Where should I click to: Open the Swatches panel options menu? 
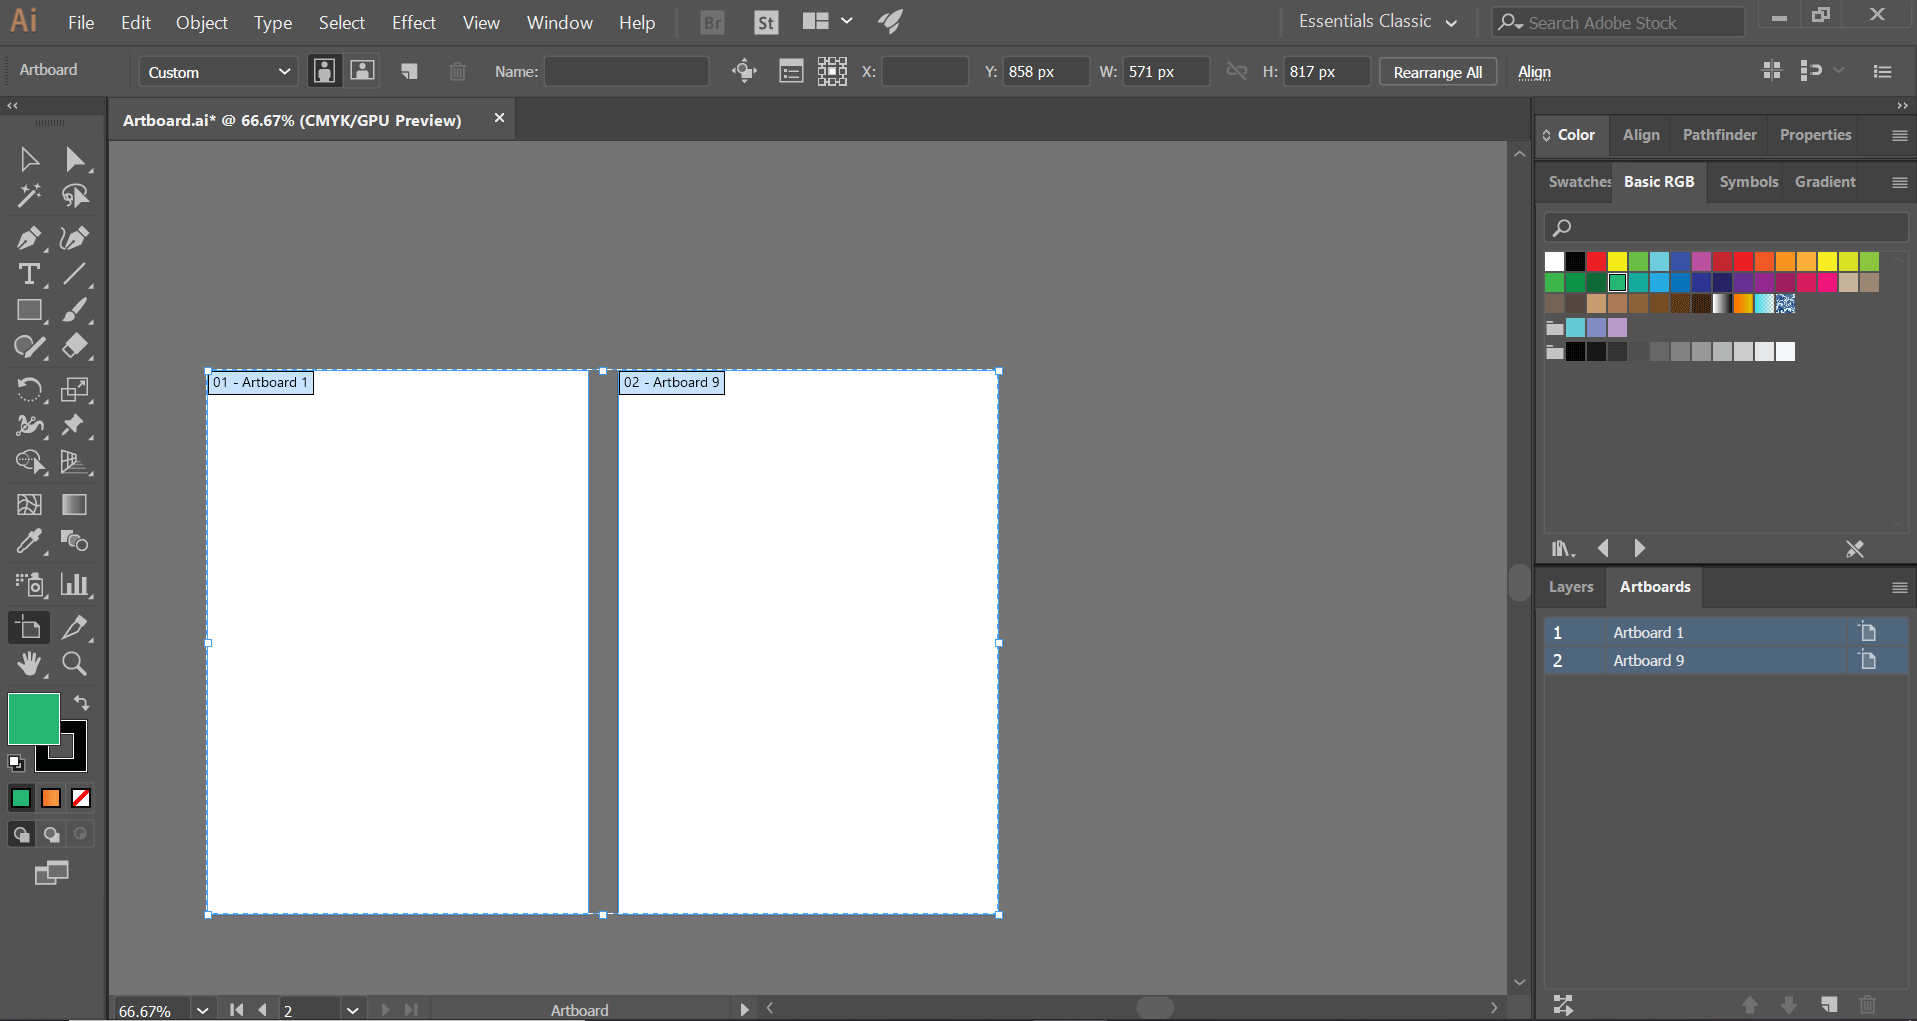coord(1900,182)
